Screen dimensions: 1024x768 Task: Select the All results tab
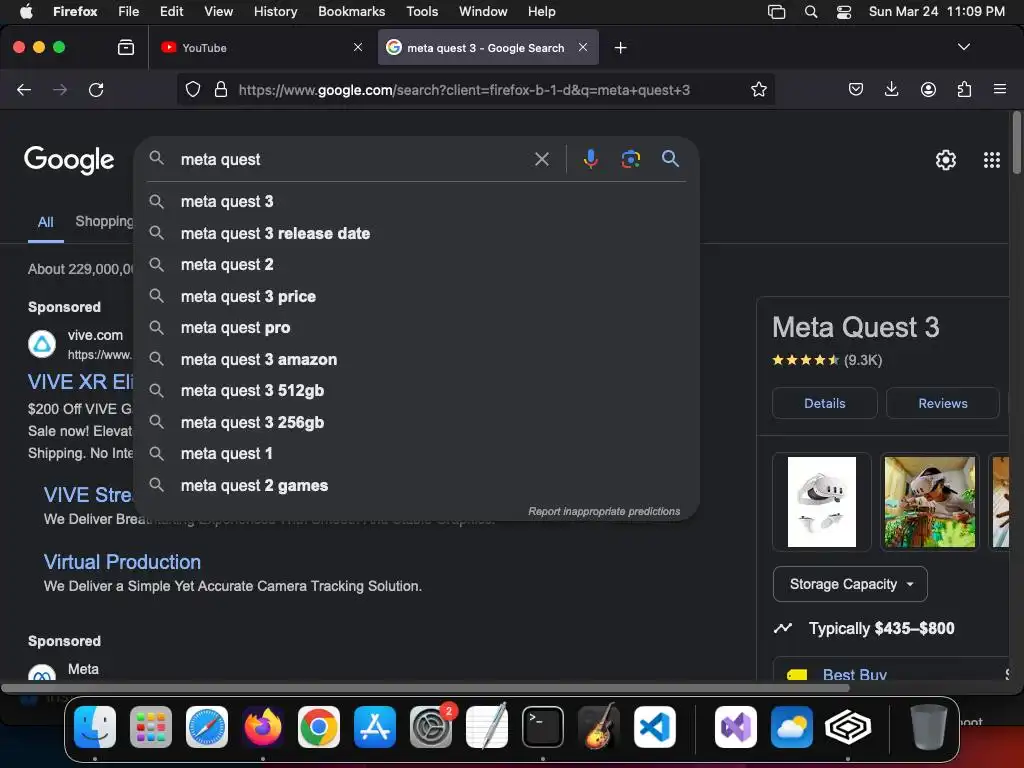pos(45,222)
